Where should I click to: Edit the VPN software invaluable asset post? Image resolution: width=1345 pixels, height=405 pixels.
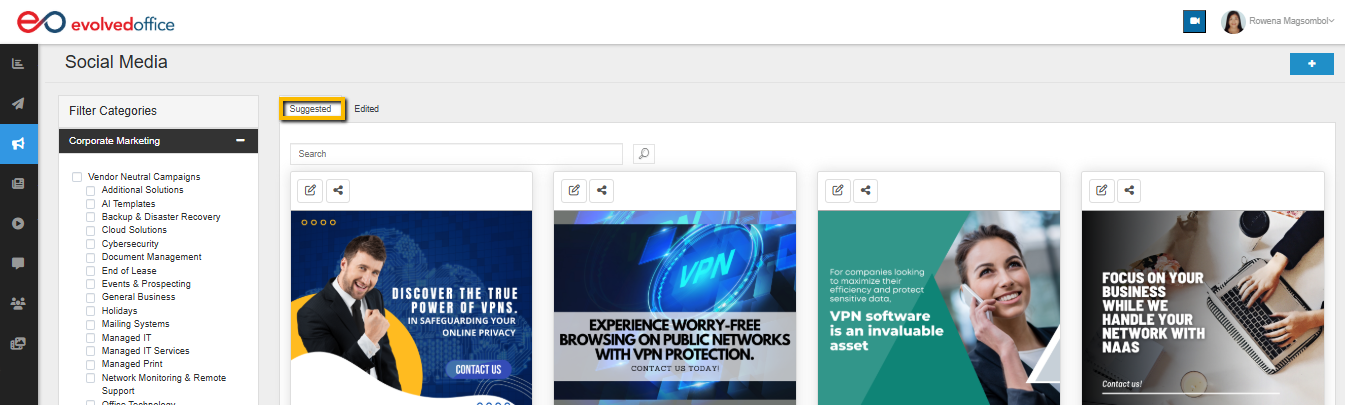(x=838, y=190)
